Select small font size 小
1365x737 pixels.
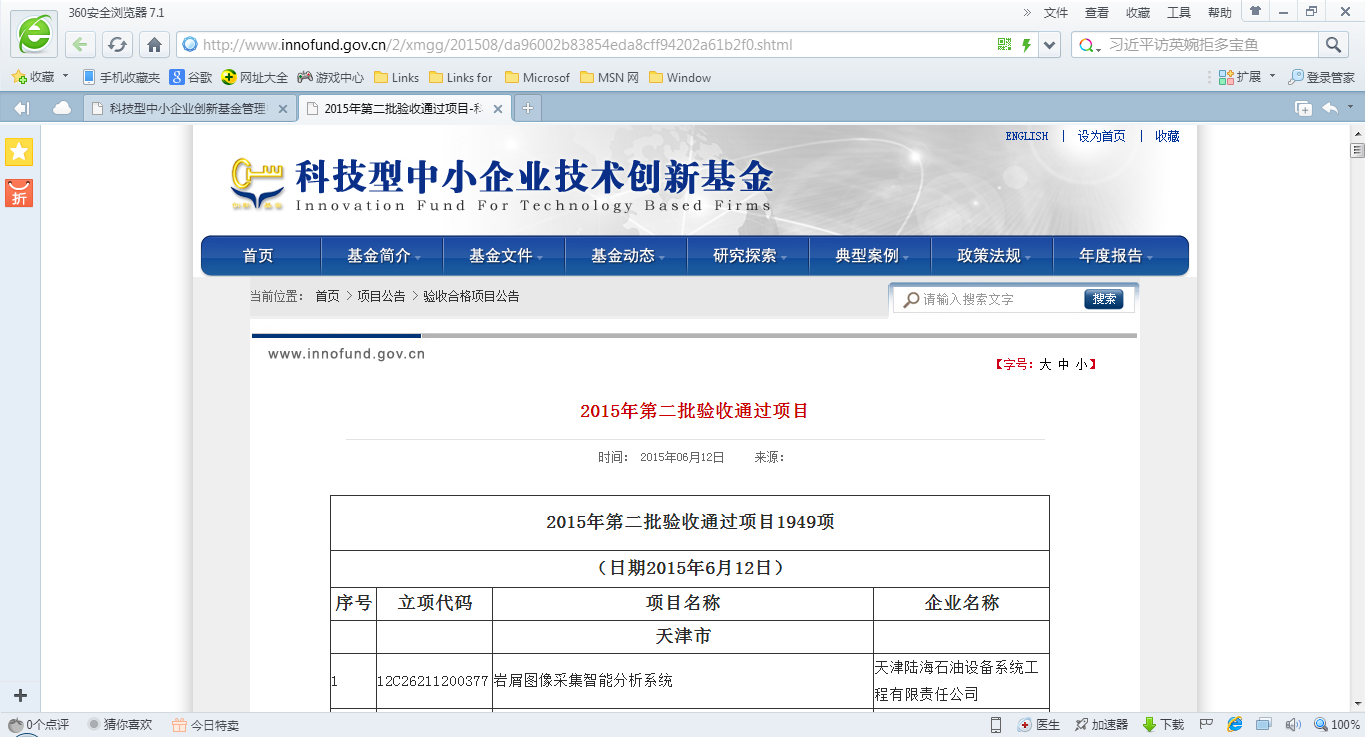1081,365
